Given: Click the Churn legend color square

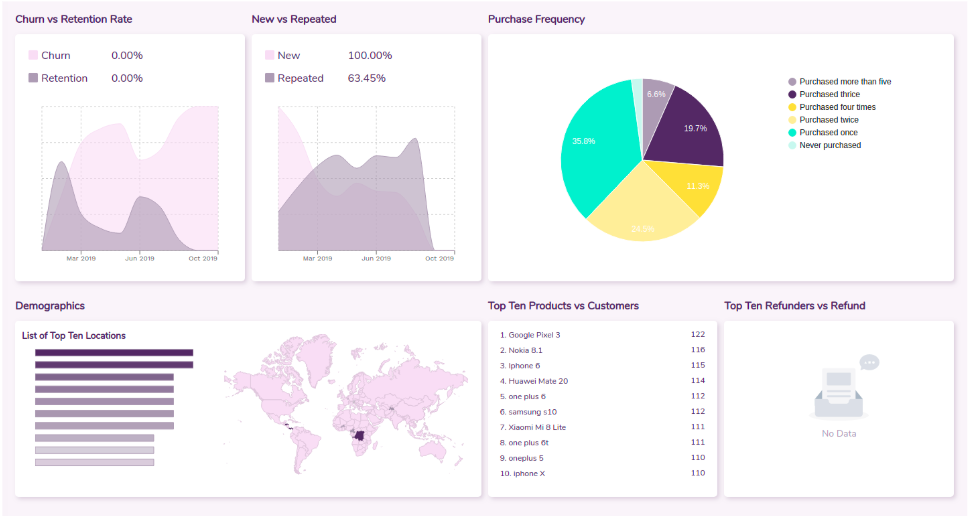Looking at the screenshot, I should [33, 56].
